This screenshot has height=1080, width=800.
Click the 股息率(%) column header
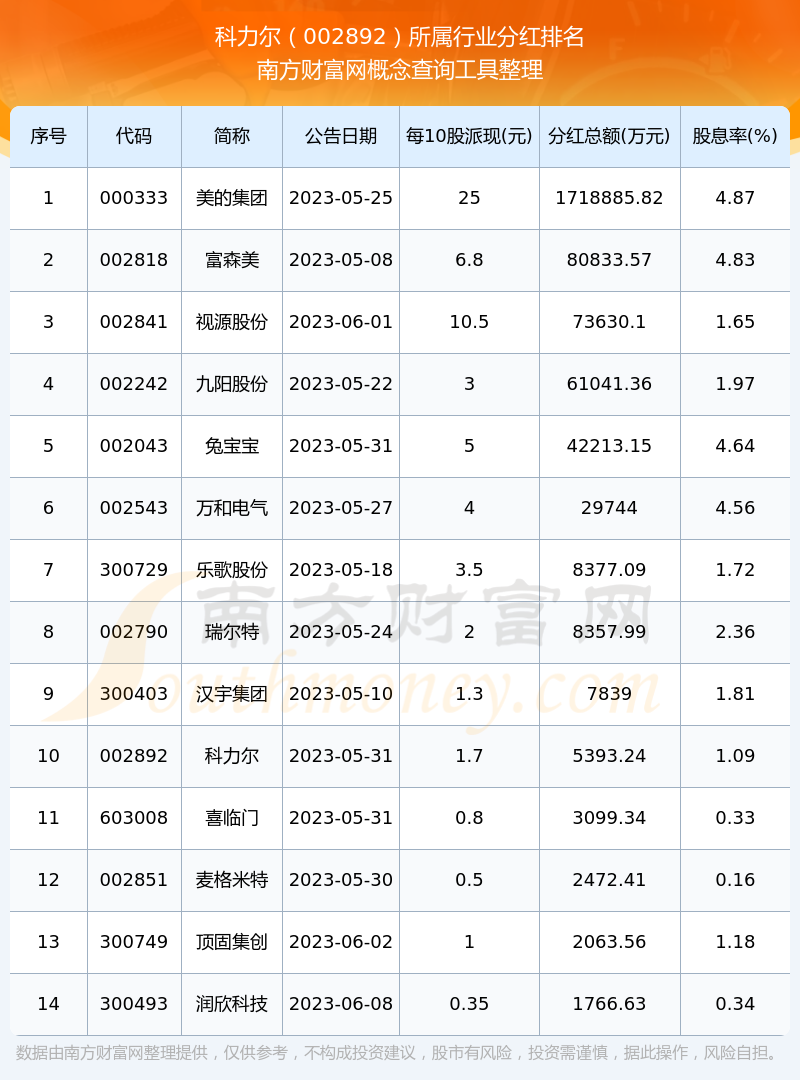(x=735, y=136)
